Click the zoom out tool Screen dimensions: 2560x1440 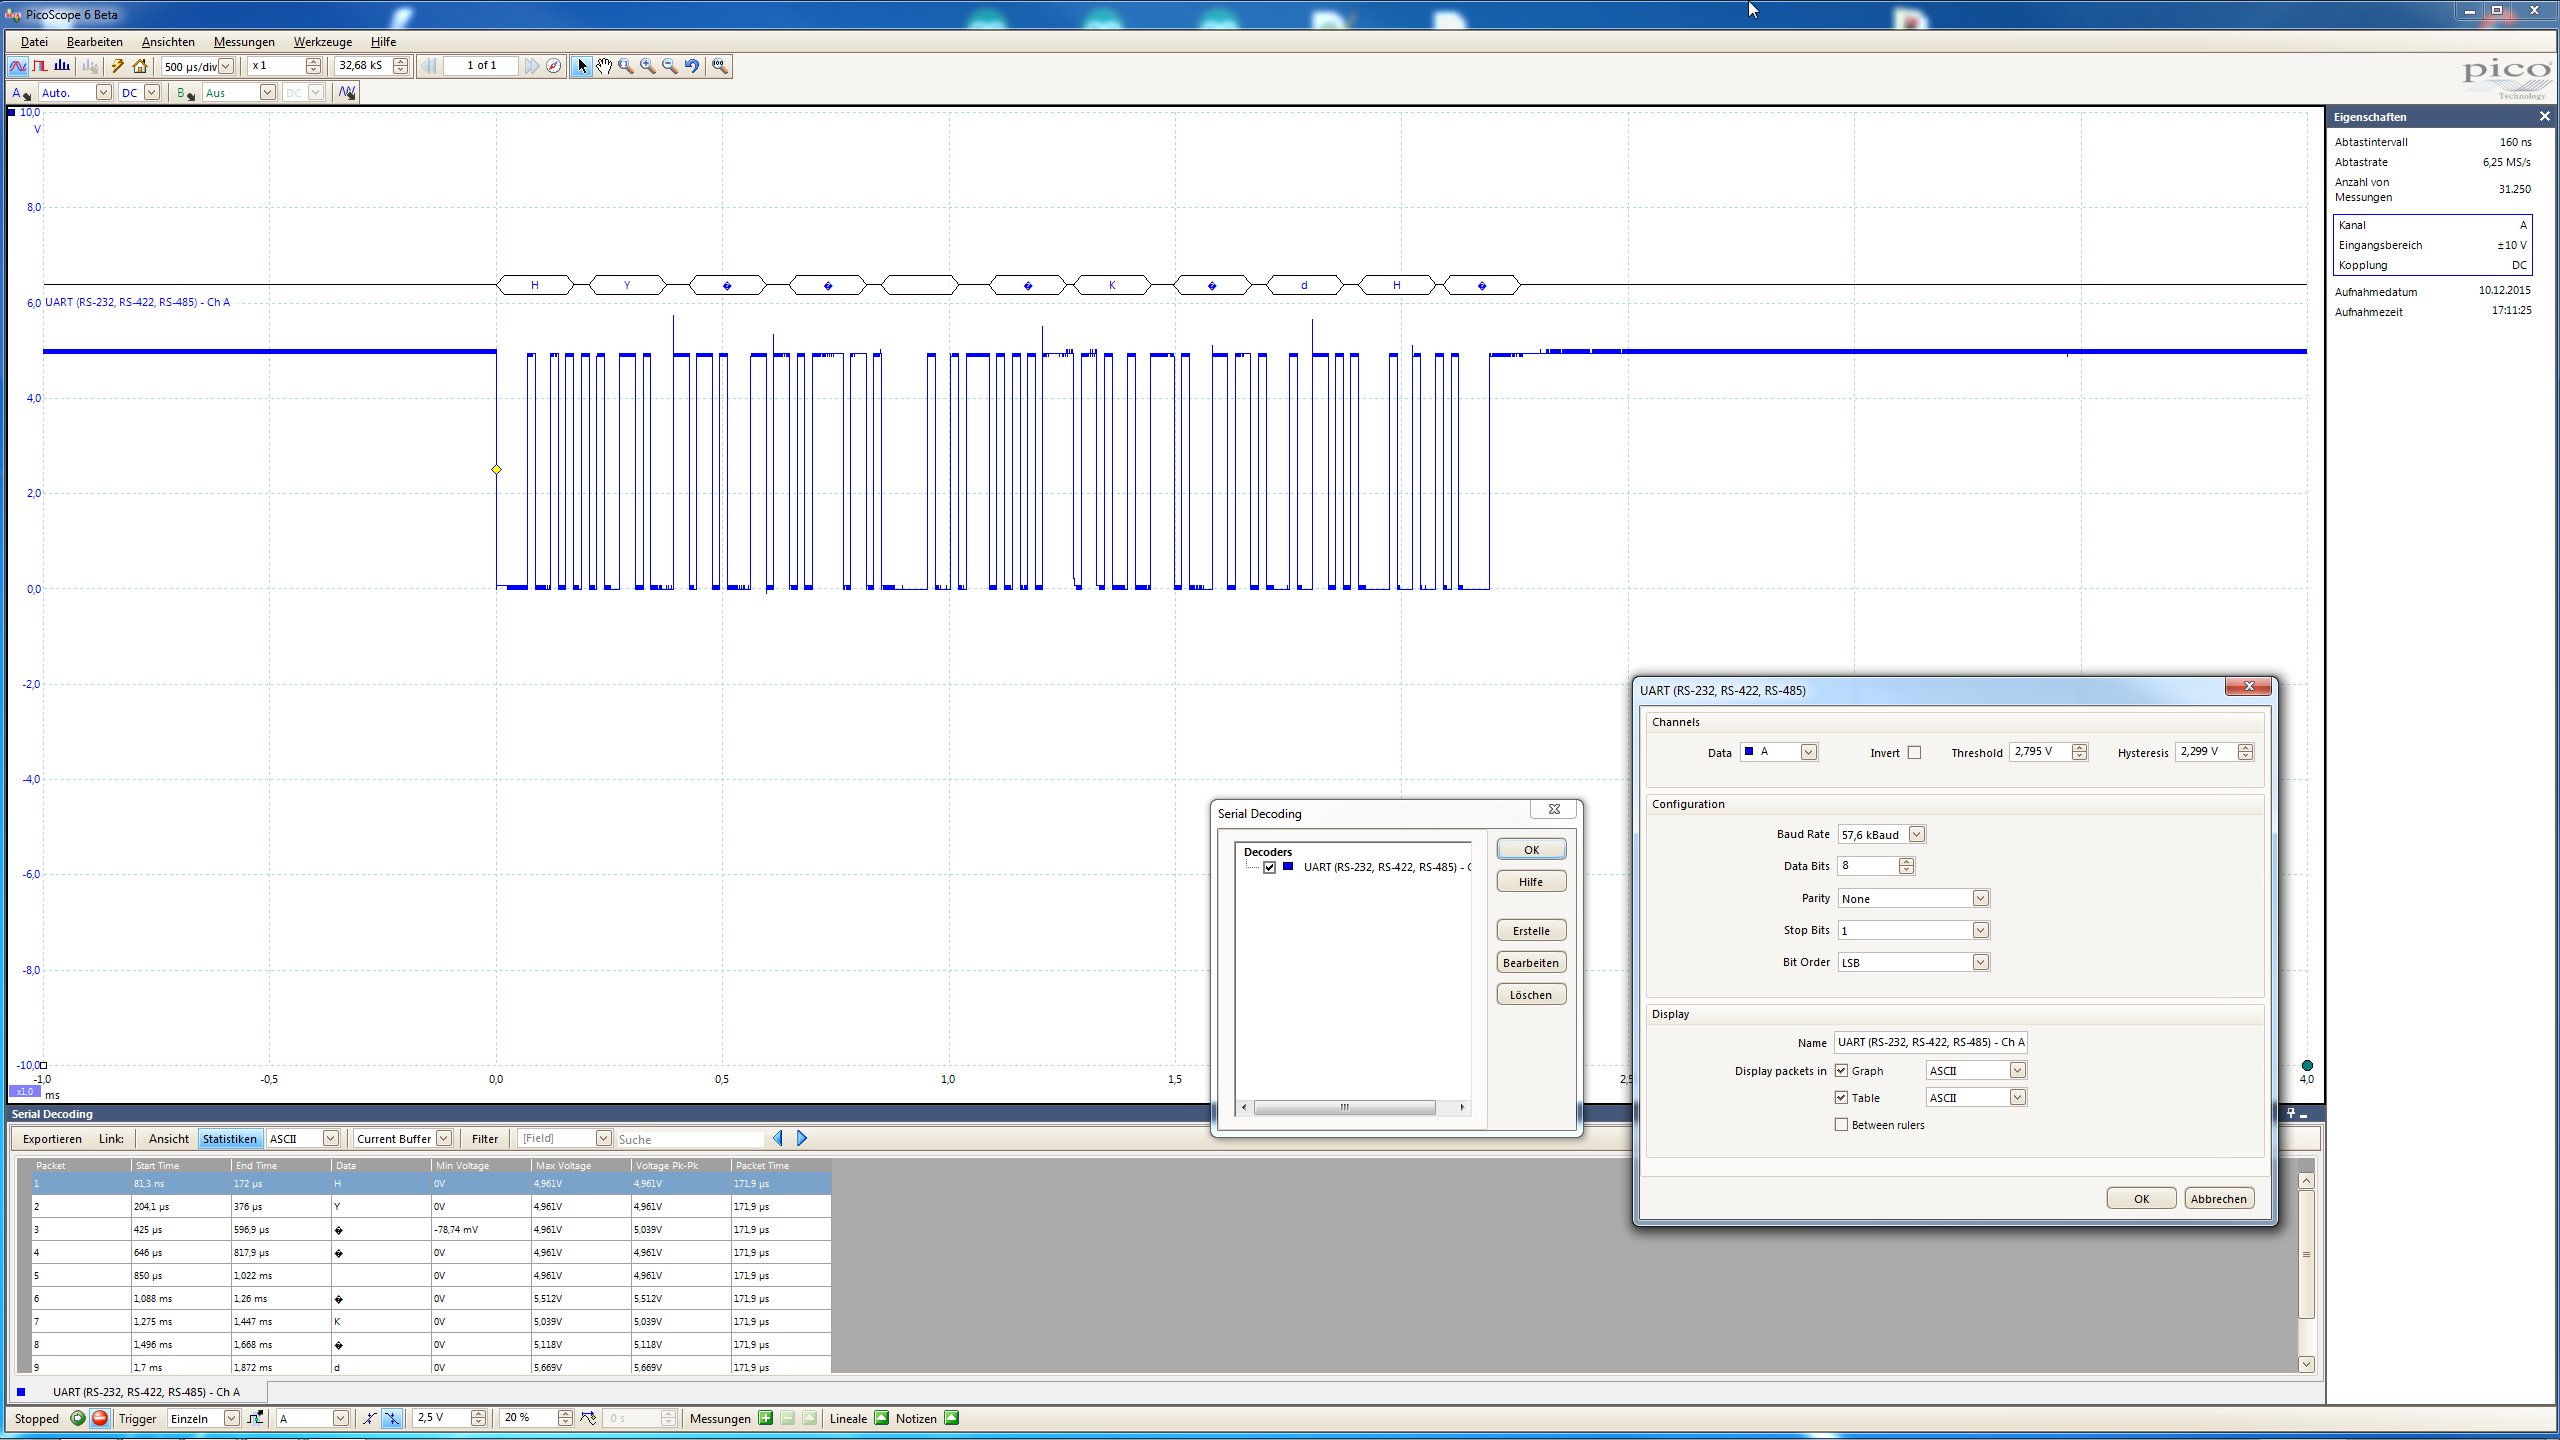[670, 66]
